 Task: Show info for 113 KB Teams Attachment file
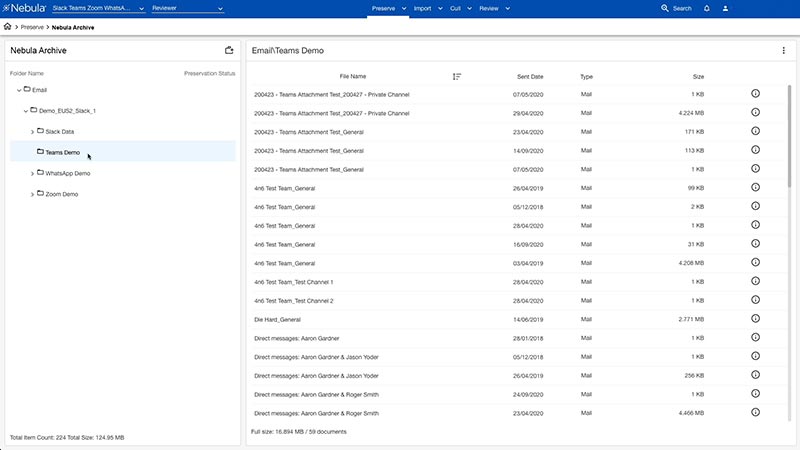point(756,150)
